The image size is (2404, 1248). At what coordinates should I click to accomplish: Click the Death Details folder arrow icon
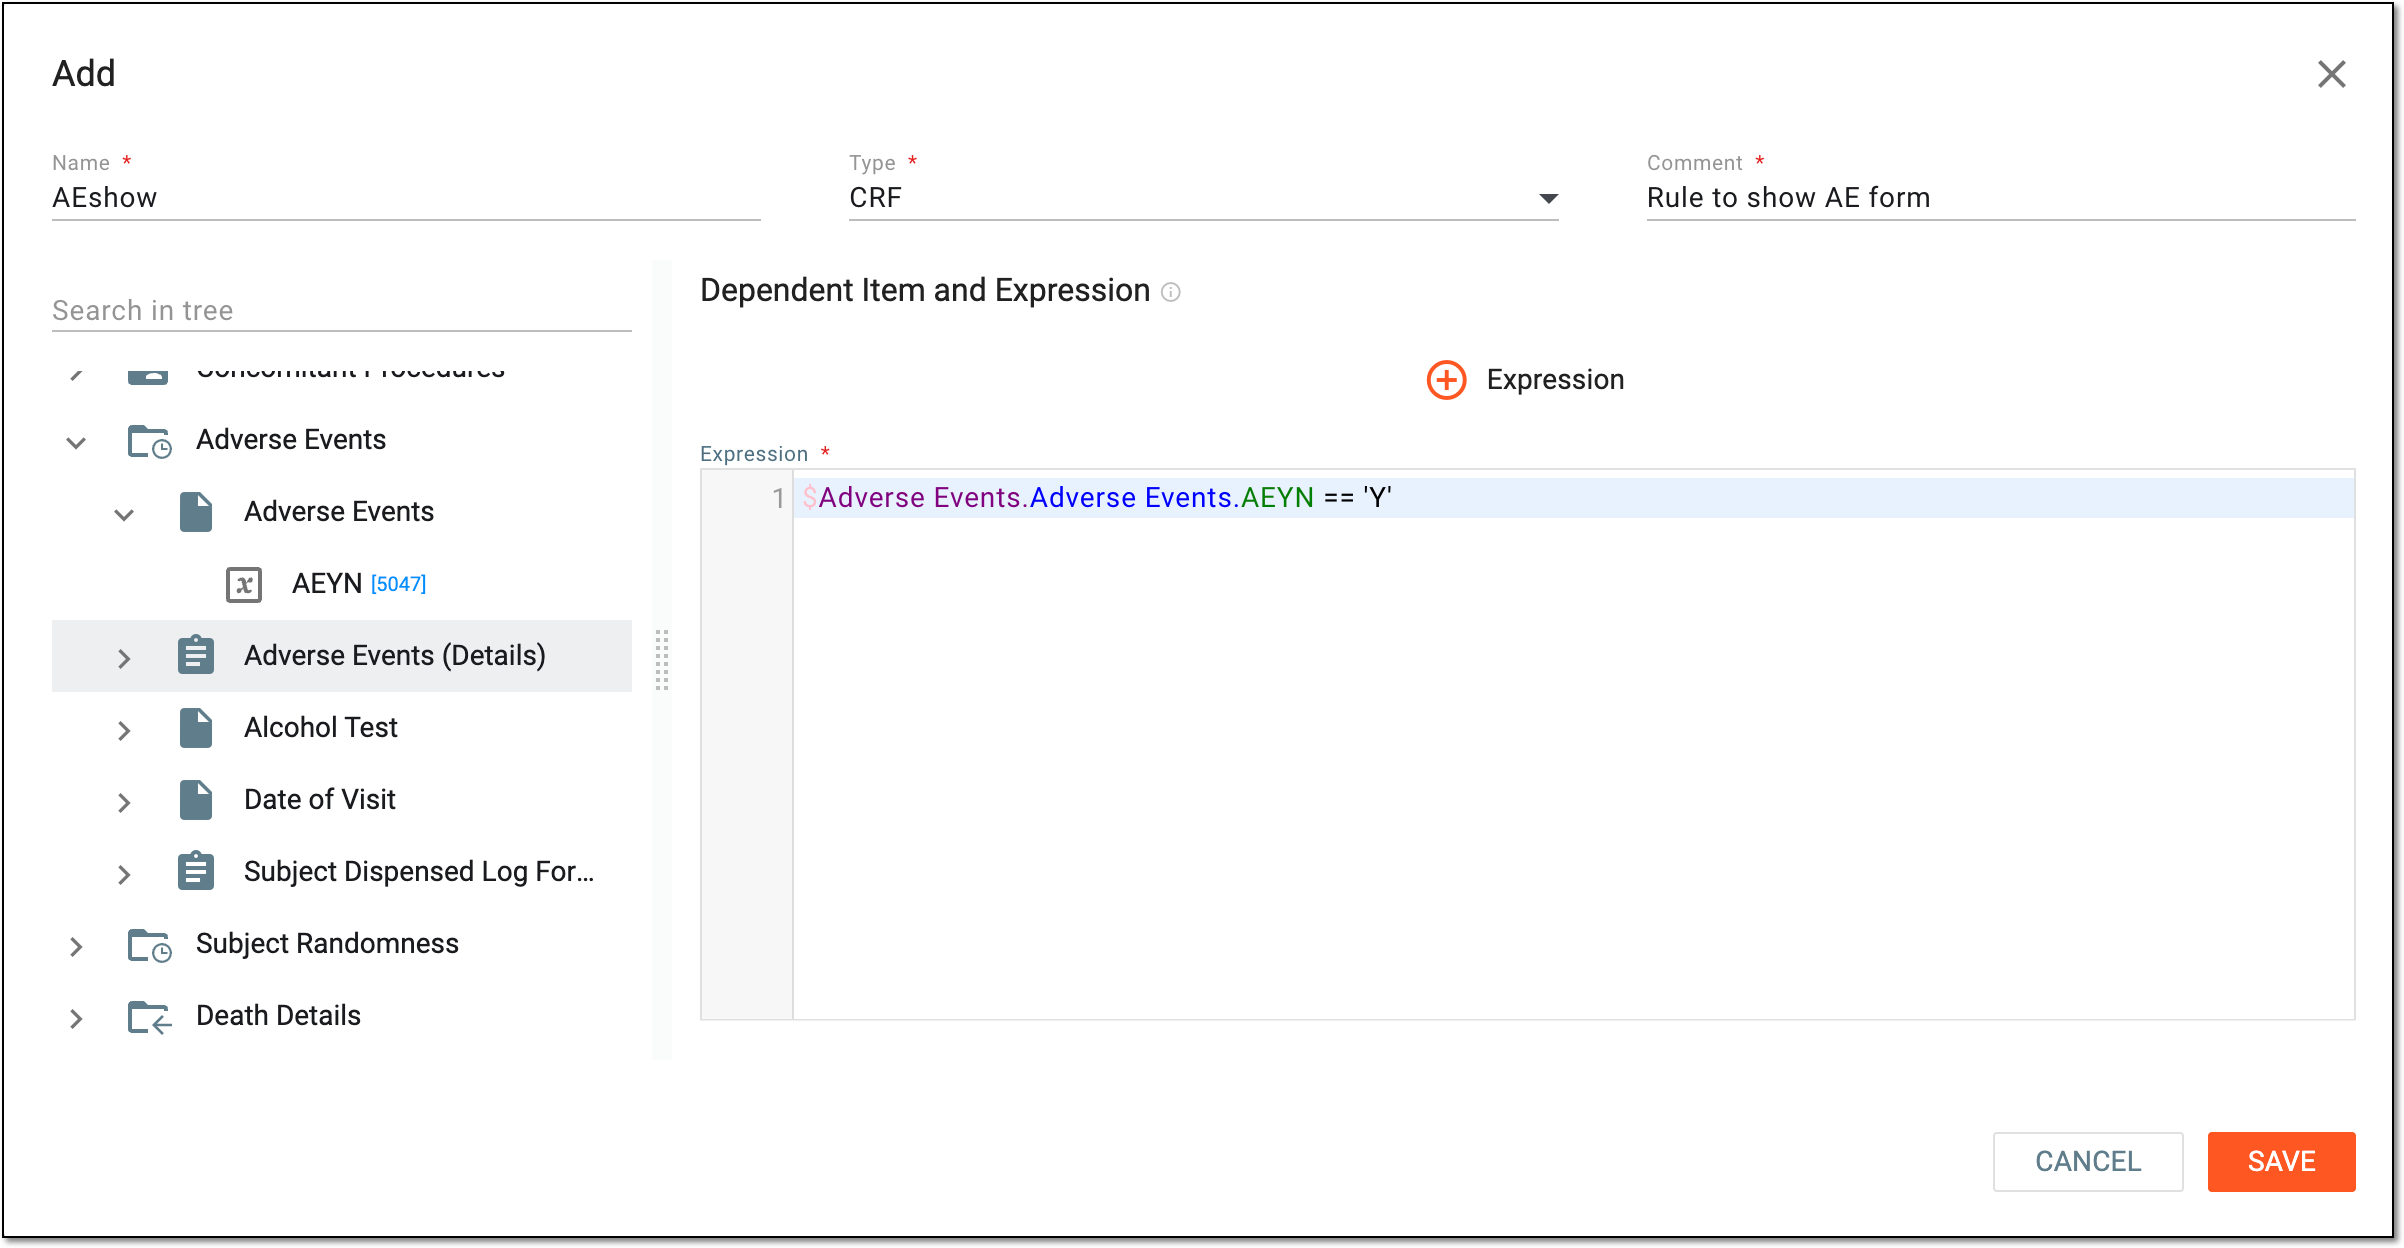[149, 1017]
